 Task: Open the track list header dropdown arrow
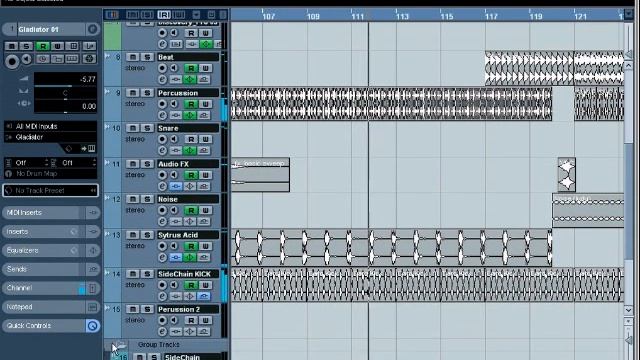click(x=196, y=15)
